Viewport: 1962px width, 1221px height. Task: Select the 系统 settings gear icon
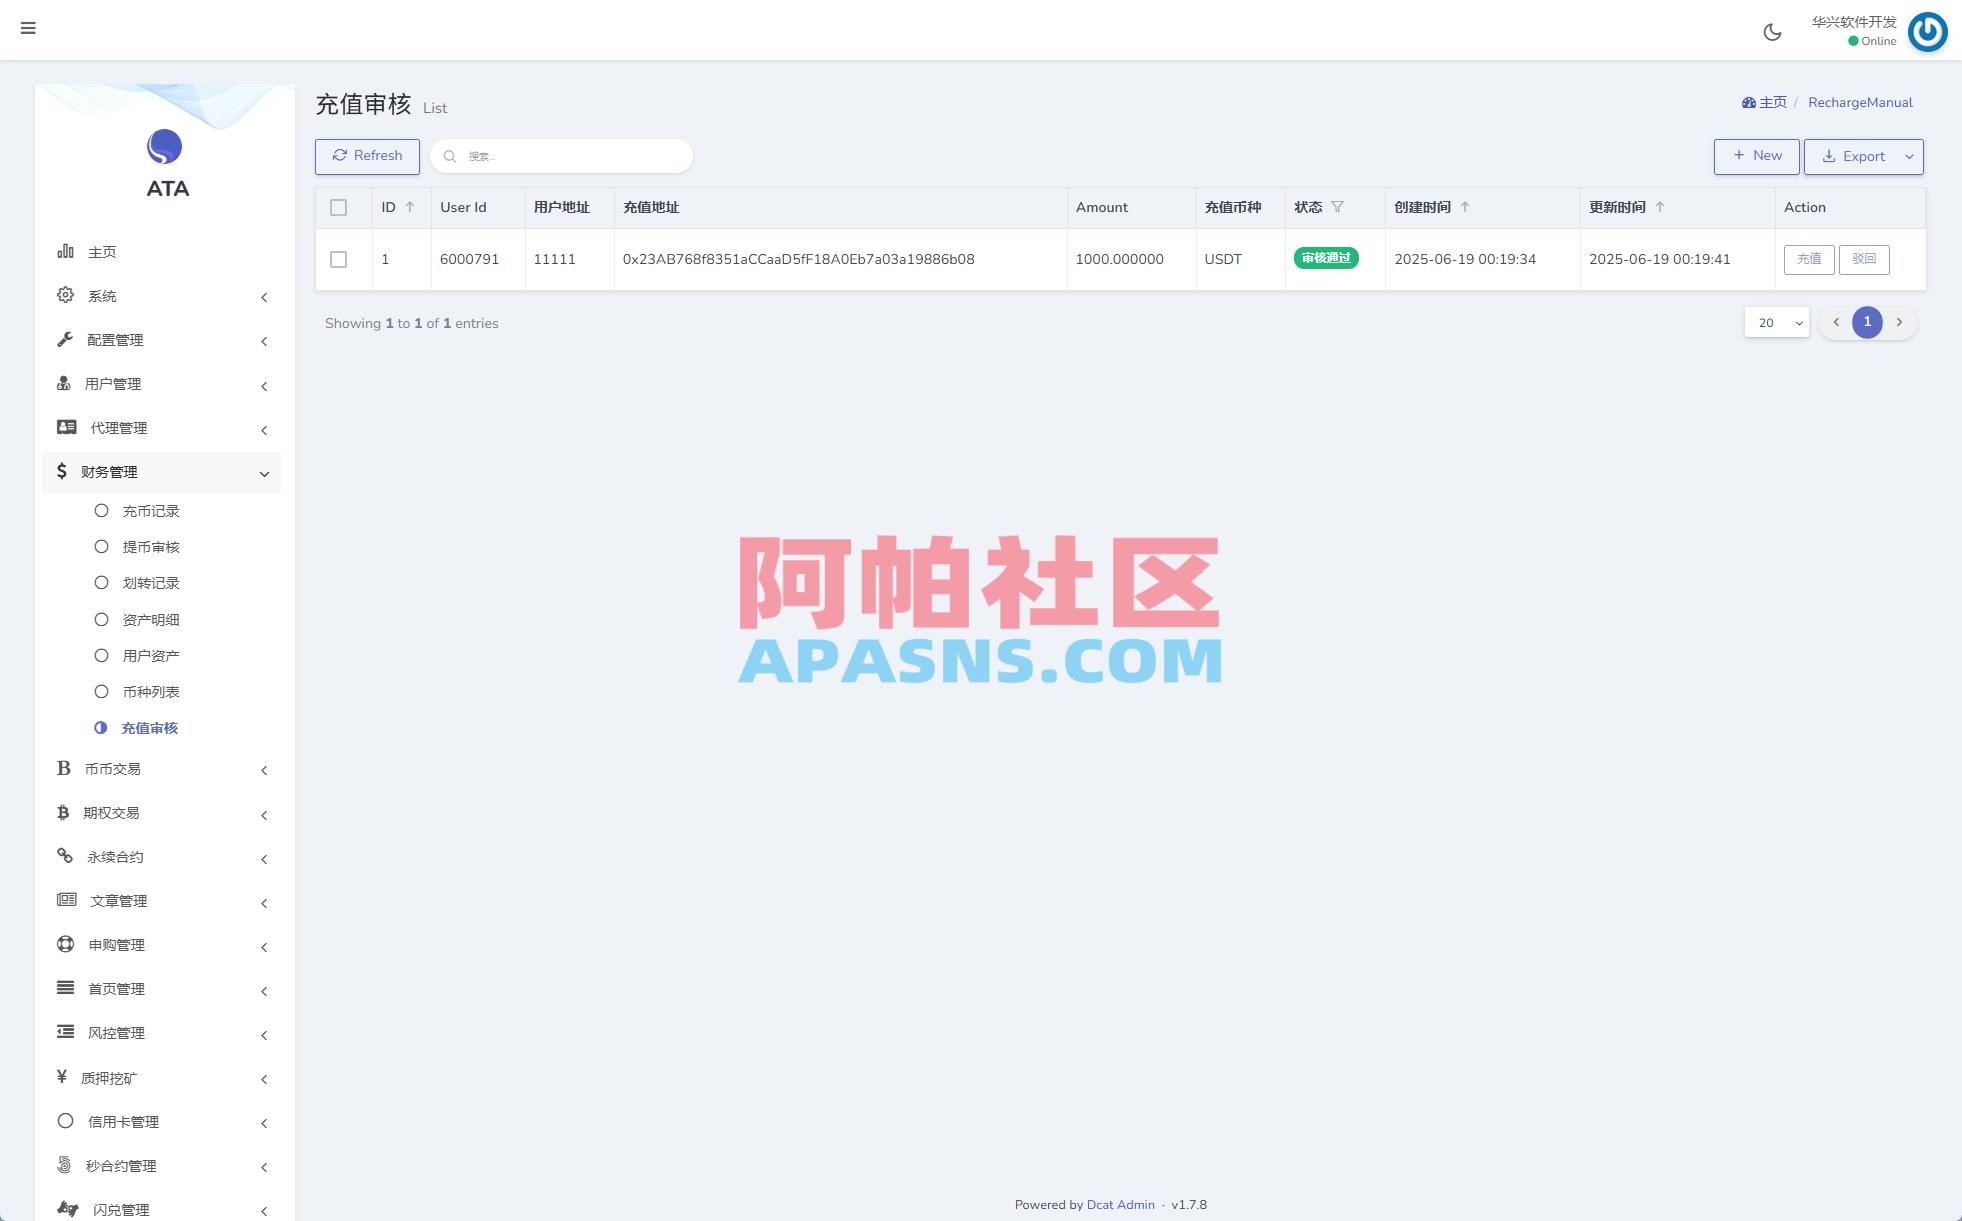tap(64, 296)
